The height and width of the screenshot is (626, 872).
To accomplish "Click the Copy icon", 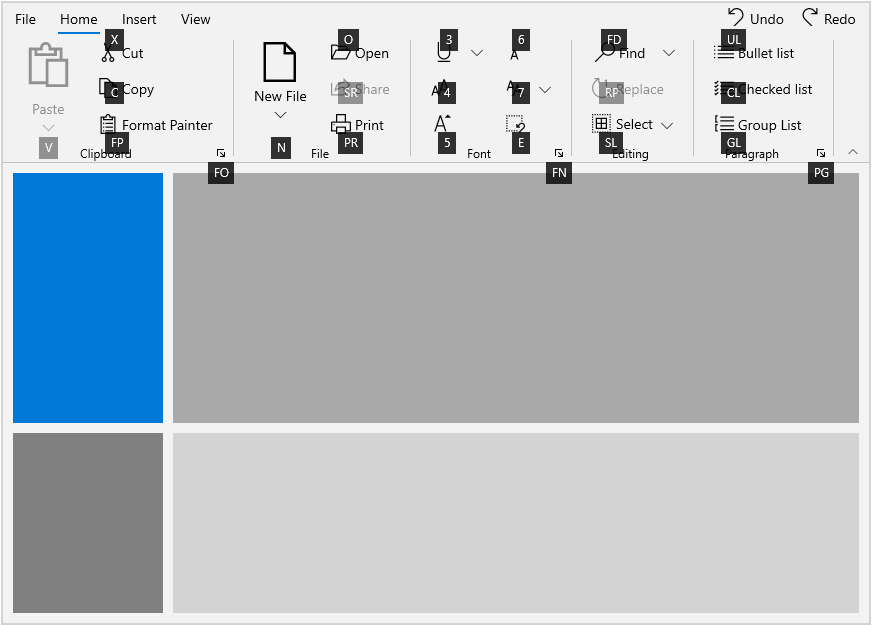I will [133, 89].
